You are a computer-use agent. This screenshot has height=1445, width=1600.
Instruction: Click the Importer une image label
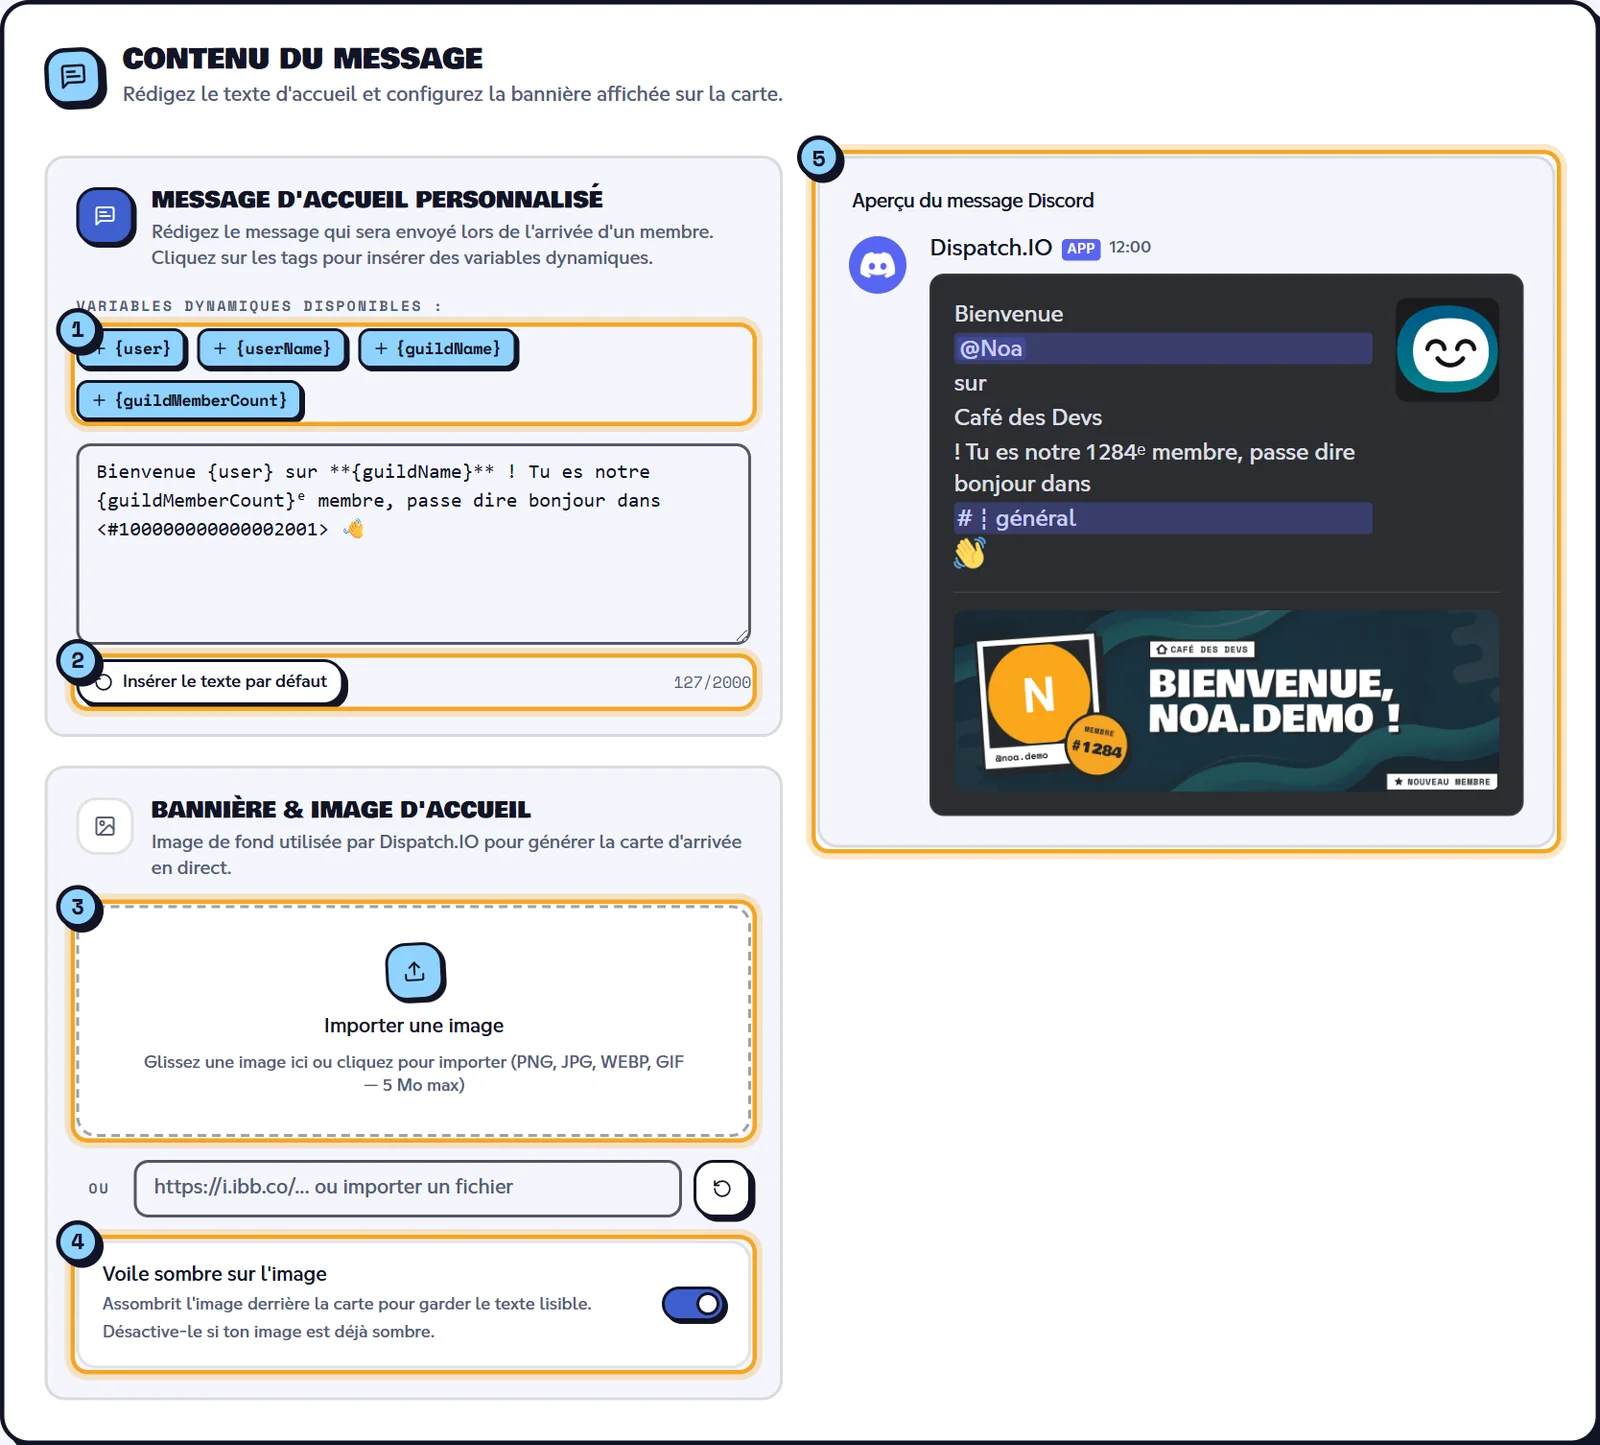point(414,1025)
